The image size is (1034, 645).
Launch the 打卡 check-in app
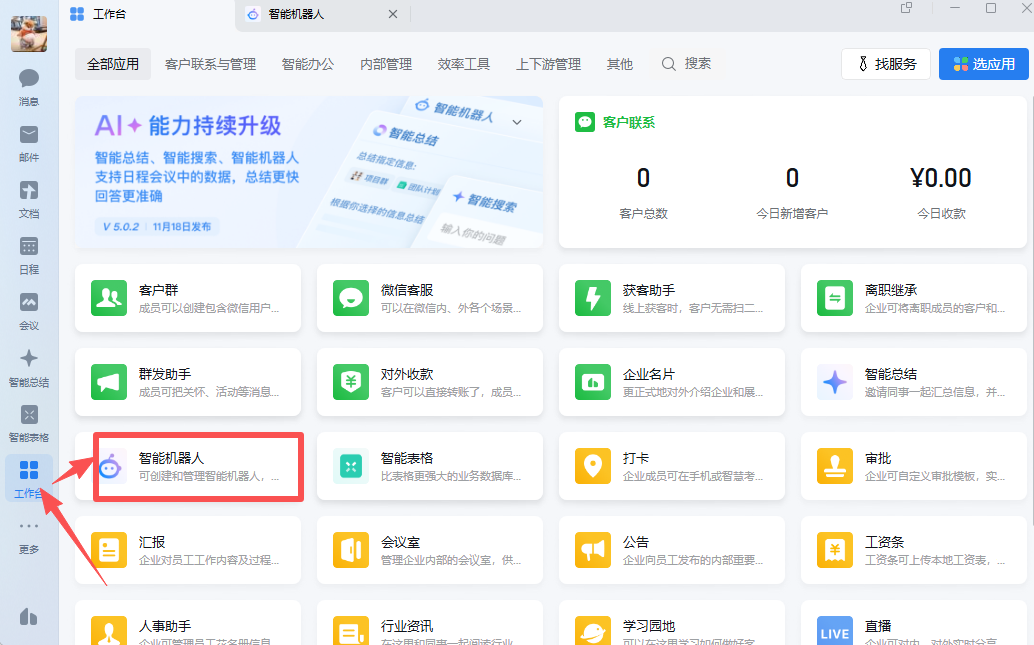point(671,466)
